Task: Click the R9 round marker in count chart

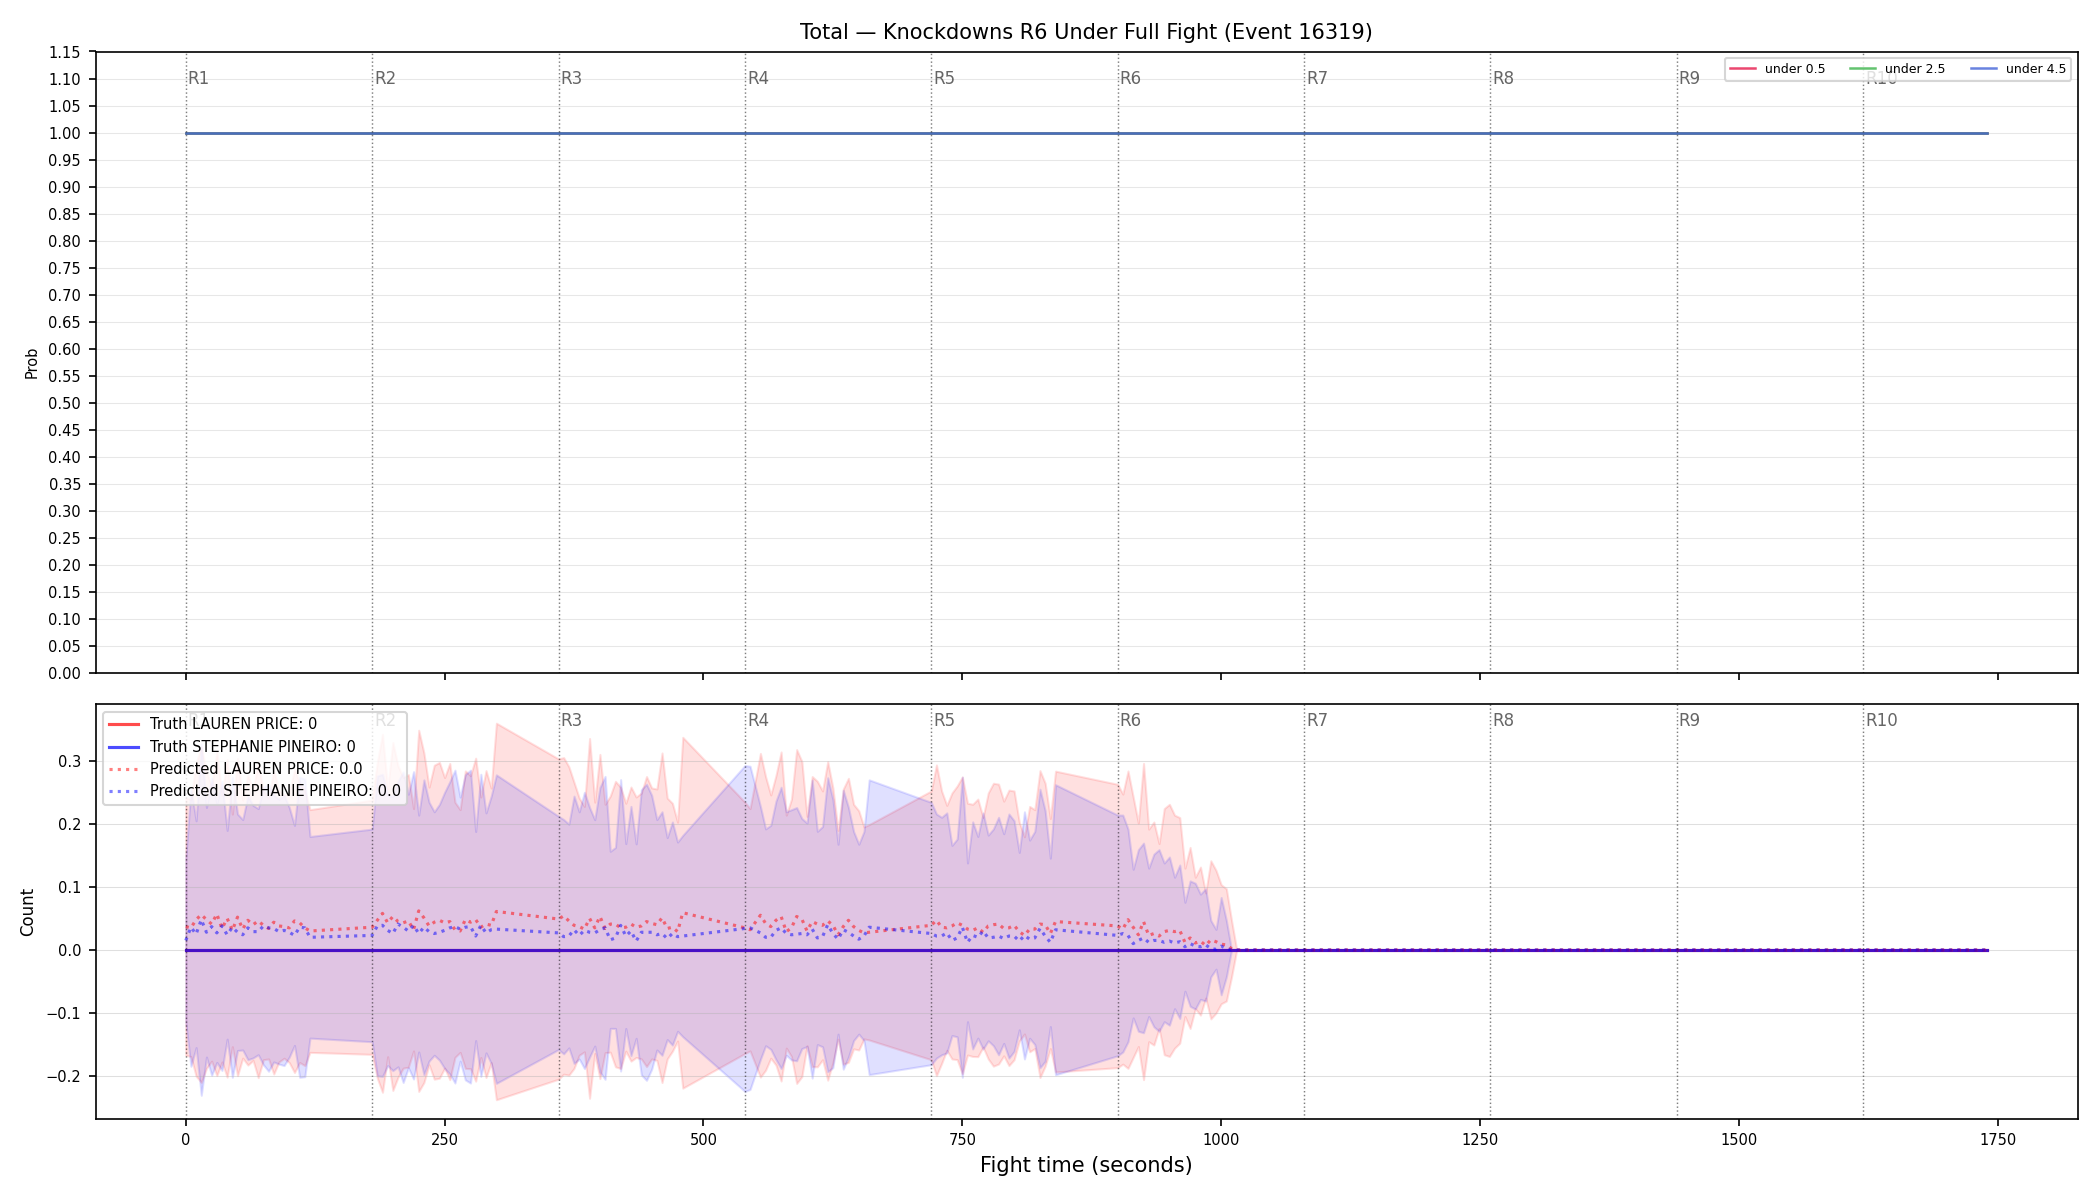Action: click(1689, 720)
